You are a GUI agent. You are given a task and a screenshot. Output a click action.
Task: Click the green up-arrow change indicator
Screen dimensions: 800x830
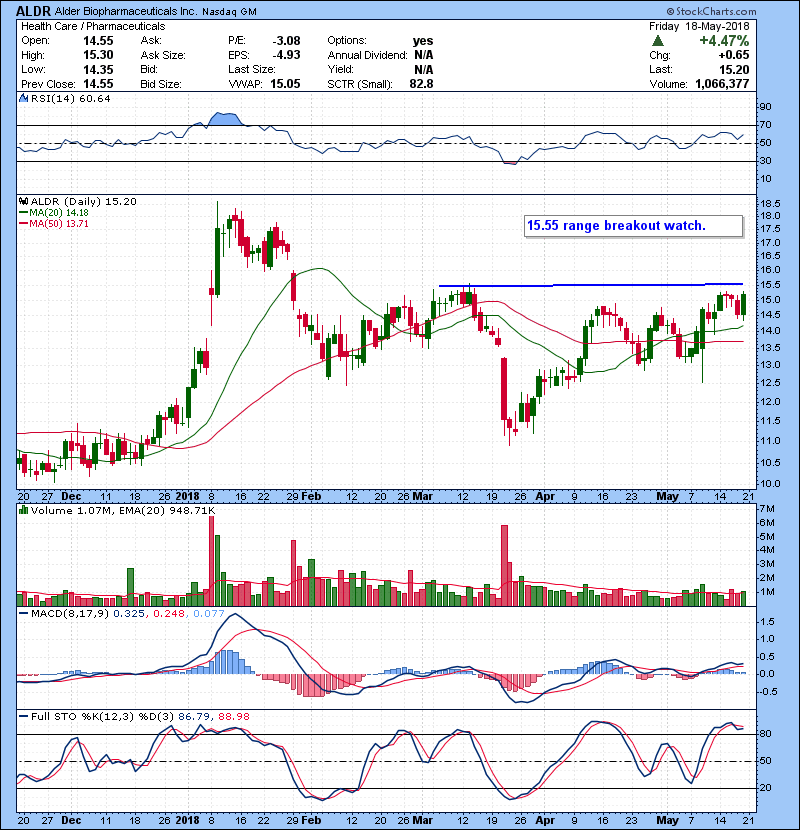click(x=658, y=41)
